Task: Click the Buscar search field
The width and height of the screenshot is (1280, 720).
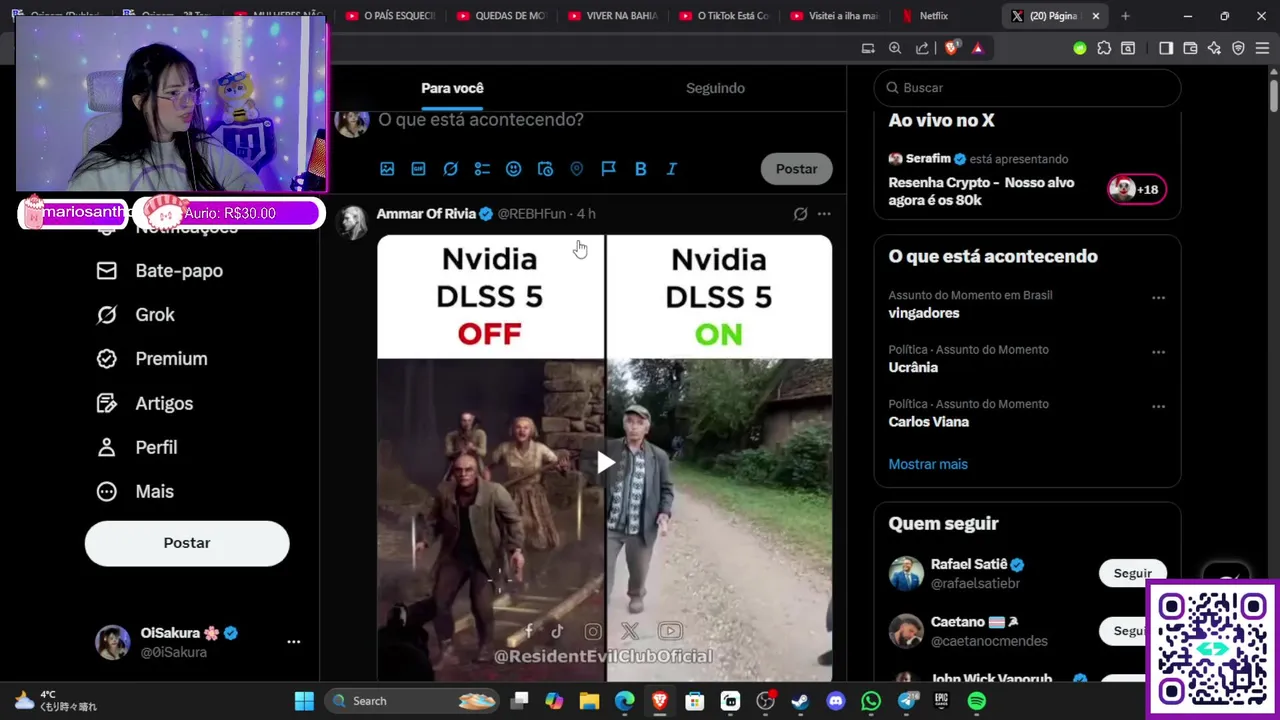Action: pyautogui.click(x=1027, y=88)
